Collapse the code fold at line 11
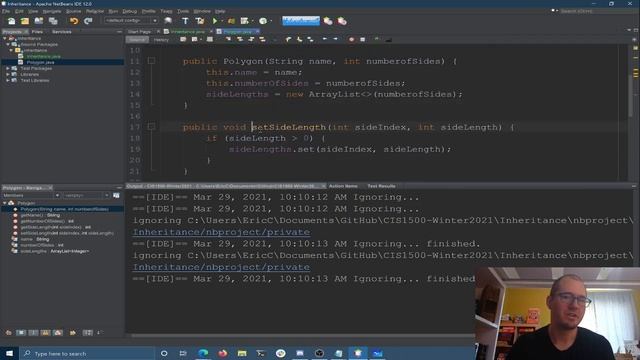This screenshot has width=640, height=360. pyautogui.click(x=151, y=61)
